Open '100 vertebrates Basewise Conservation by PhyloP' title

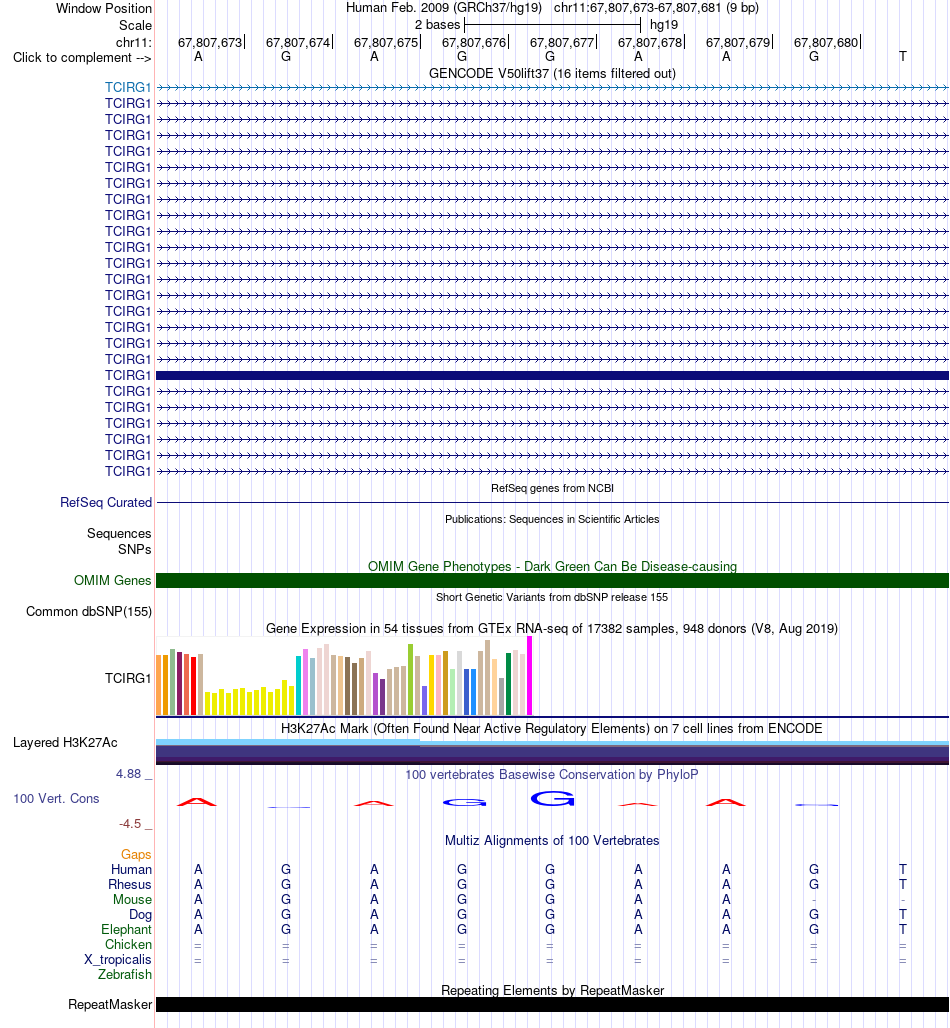click(552, 775)
